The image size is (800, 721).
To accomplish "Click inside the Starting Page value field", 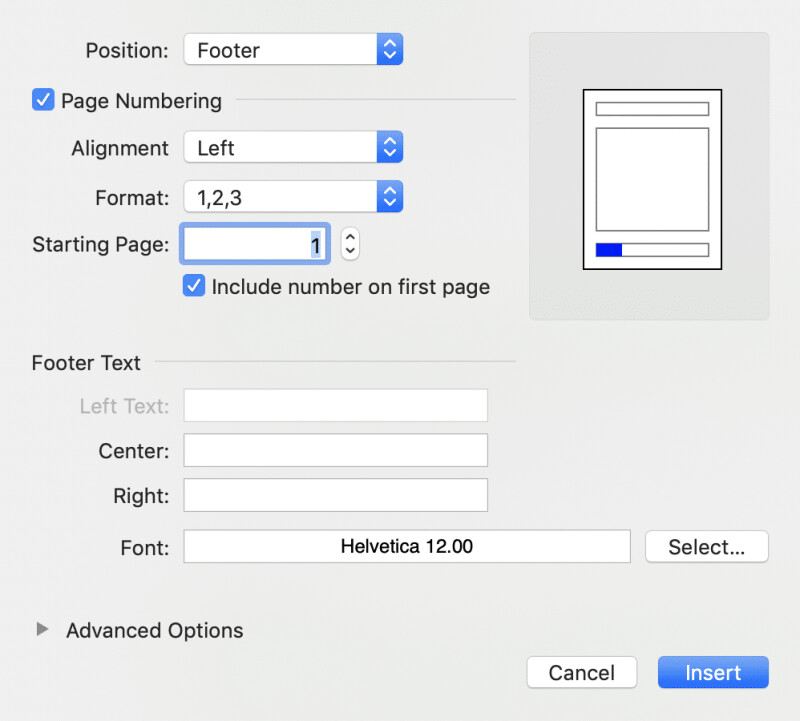I will click(x=253, y=243).
